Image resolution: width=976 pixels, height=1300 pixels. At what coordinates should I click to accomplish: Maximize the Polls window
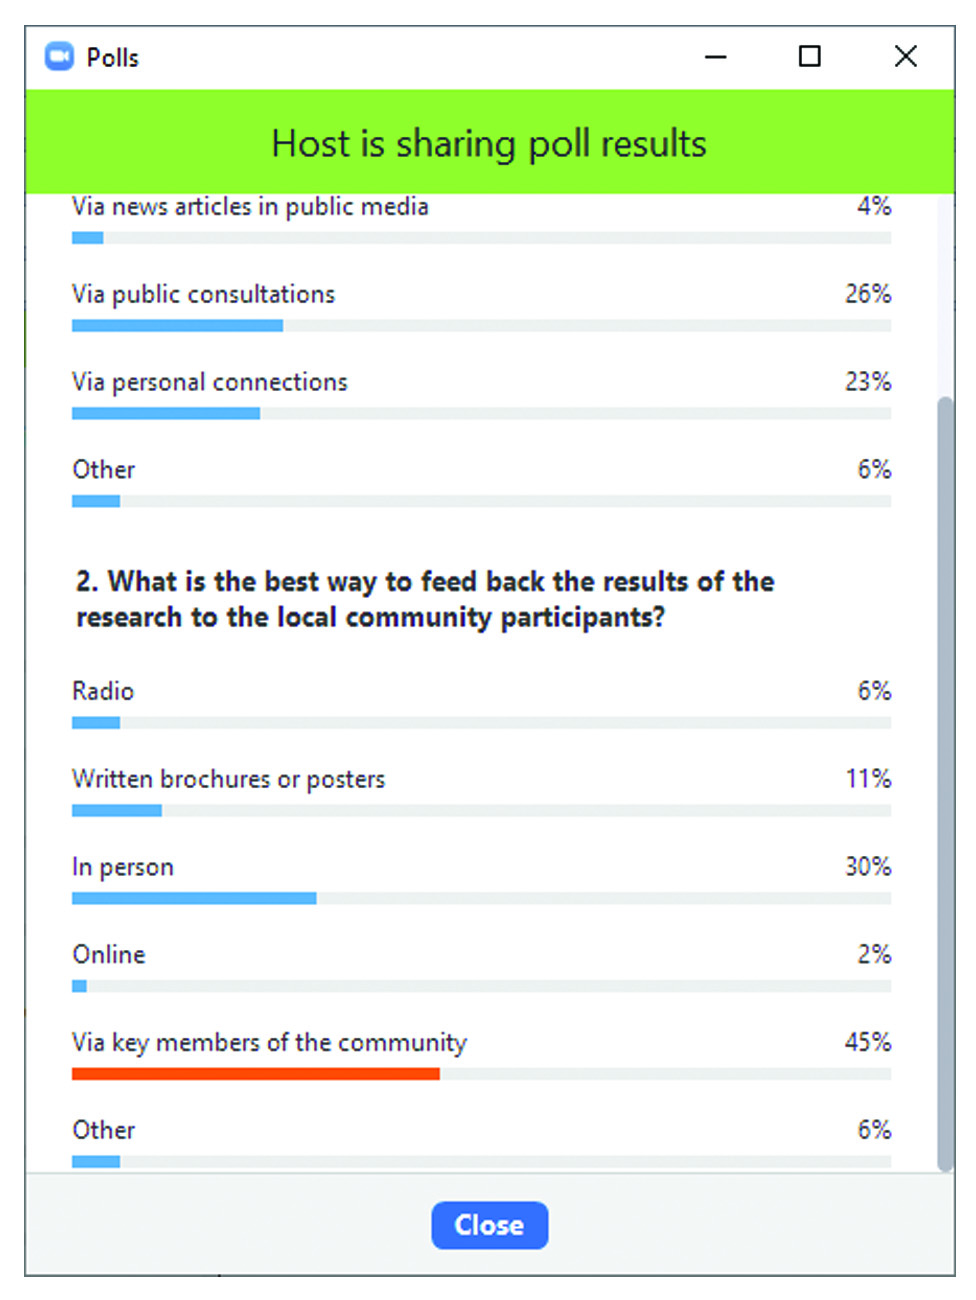click(x=809, y=56)
